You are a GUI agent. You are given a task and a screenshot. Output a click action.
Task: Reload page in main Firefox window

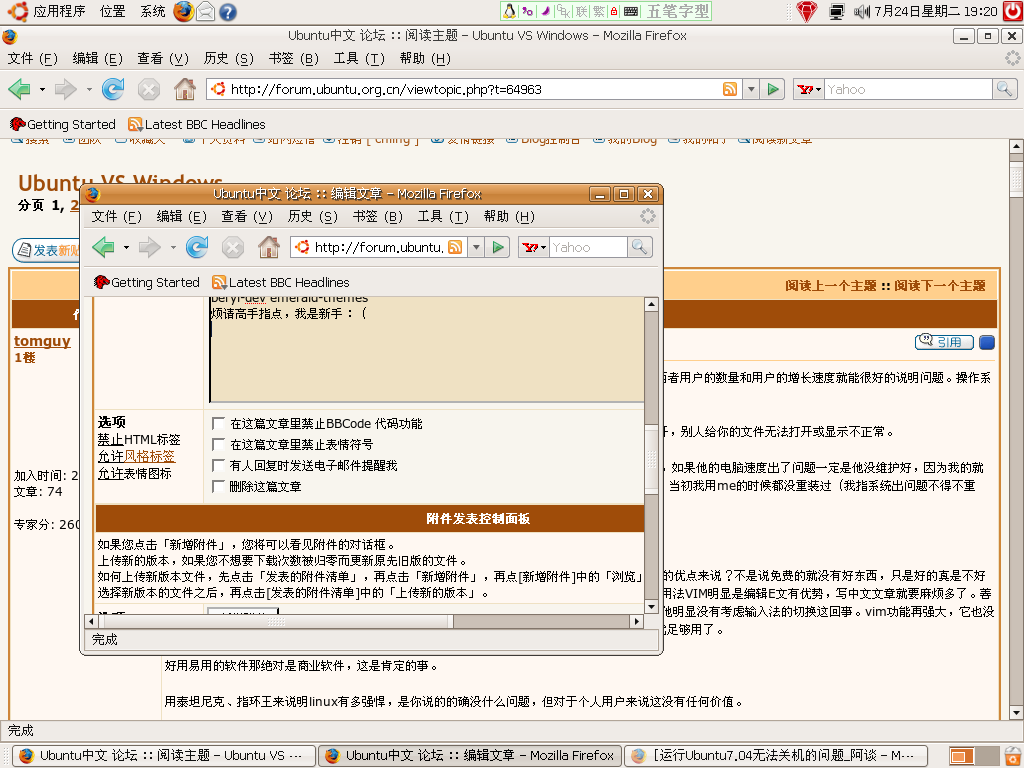pos(113,89)
